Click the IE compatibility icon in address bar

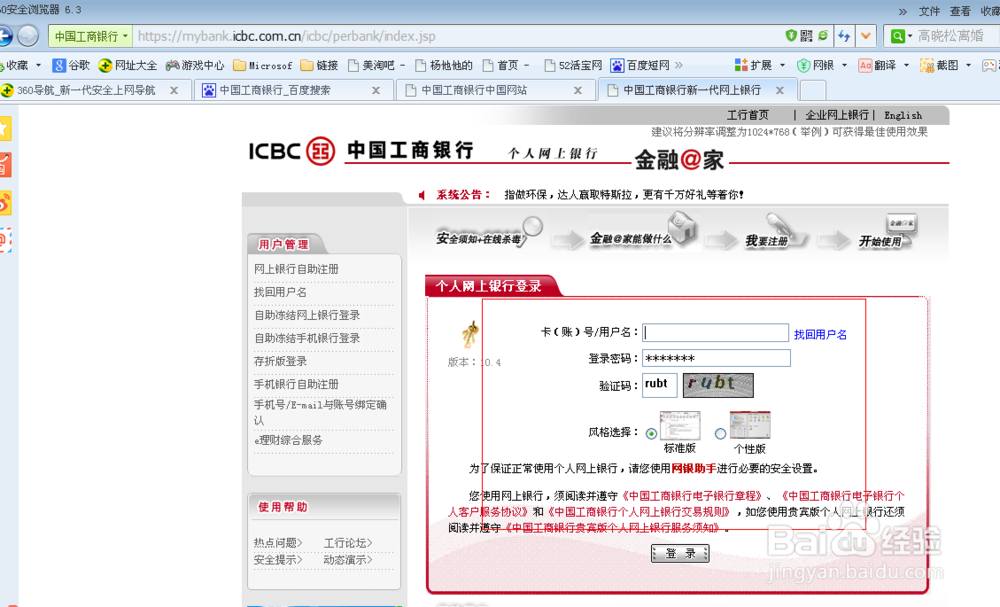822,34
